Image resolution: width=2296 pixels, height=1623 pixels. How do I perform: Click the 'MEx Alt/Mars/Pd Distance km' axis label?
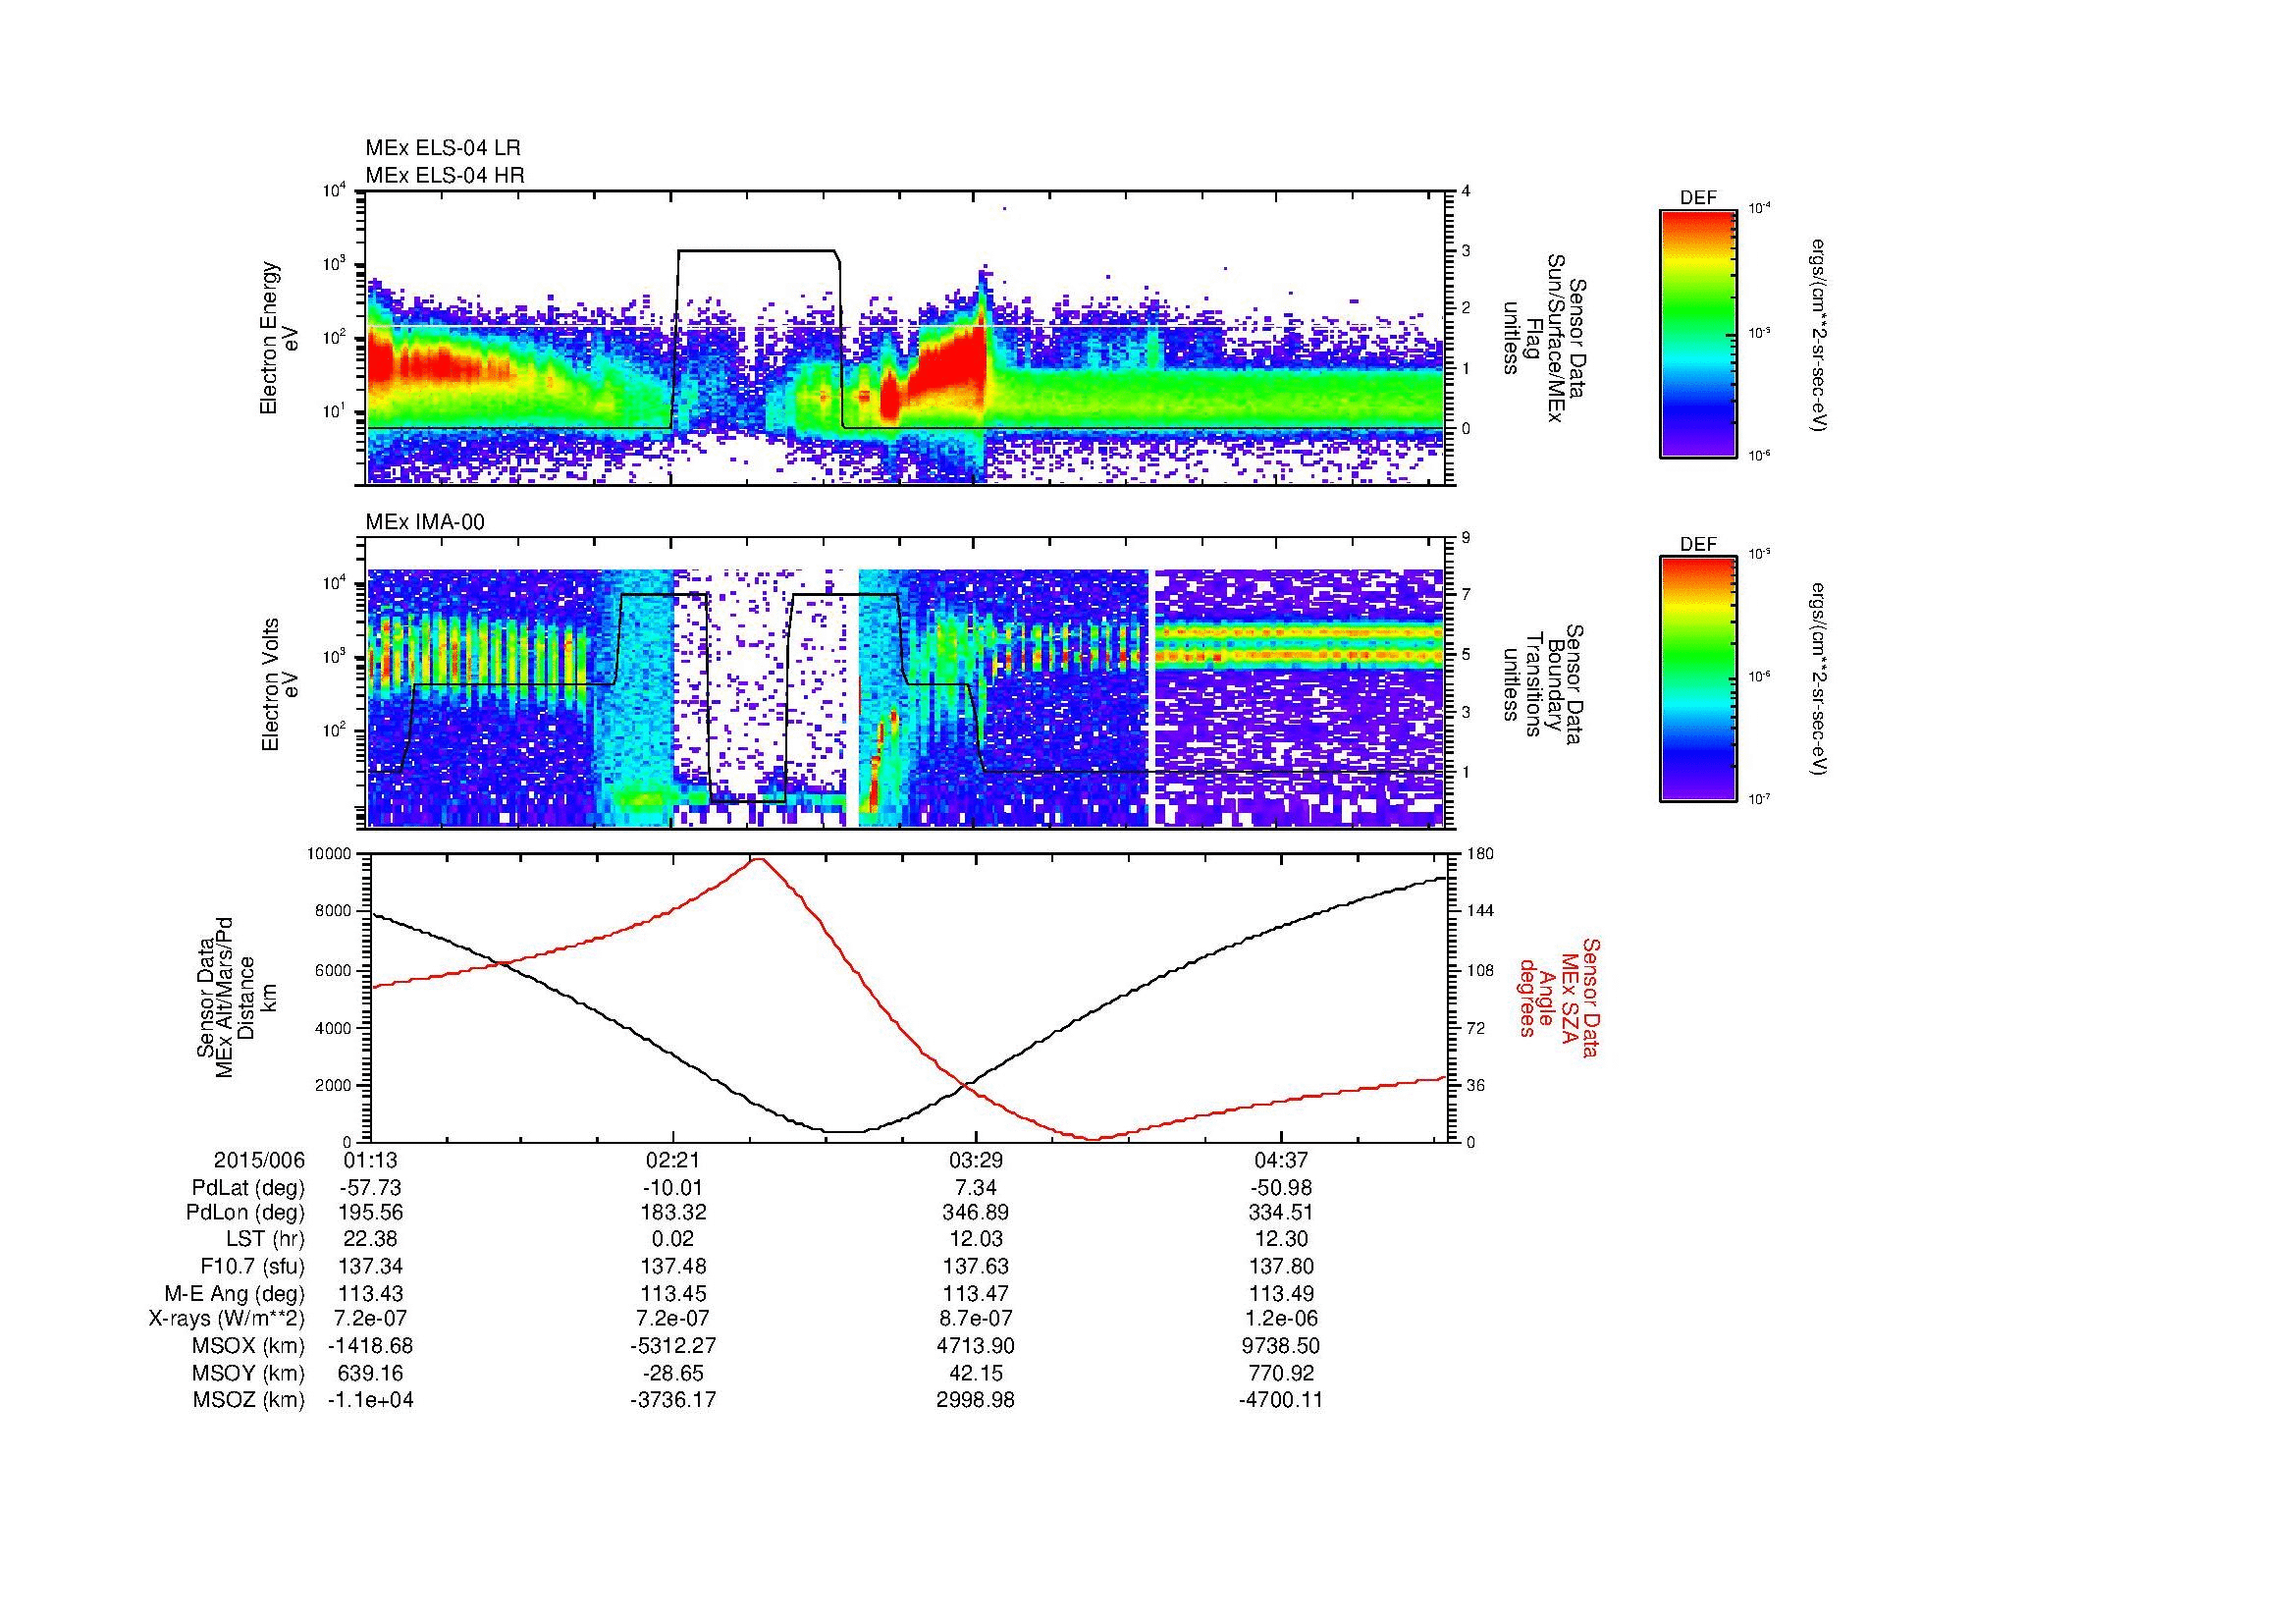[x=236, y=997]
